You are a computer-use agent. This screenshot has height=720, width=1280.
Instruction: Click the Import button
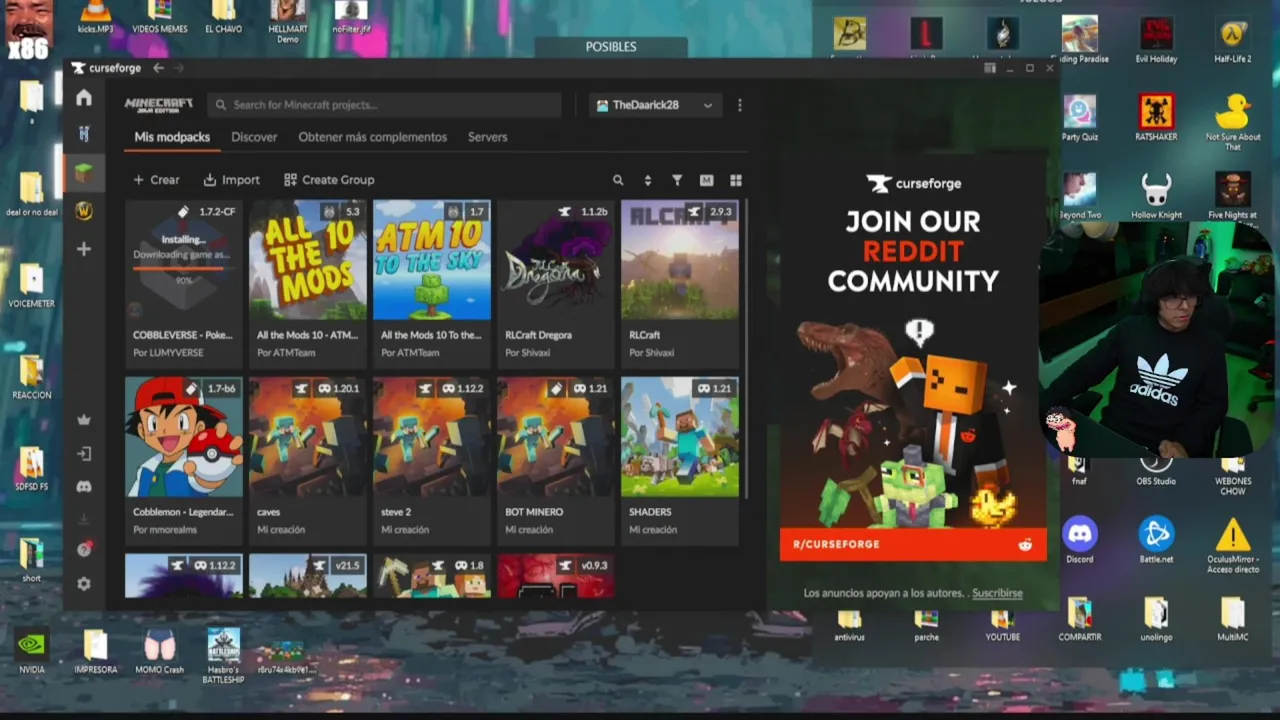[231, 180]
